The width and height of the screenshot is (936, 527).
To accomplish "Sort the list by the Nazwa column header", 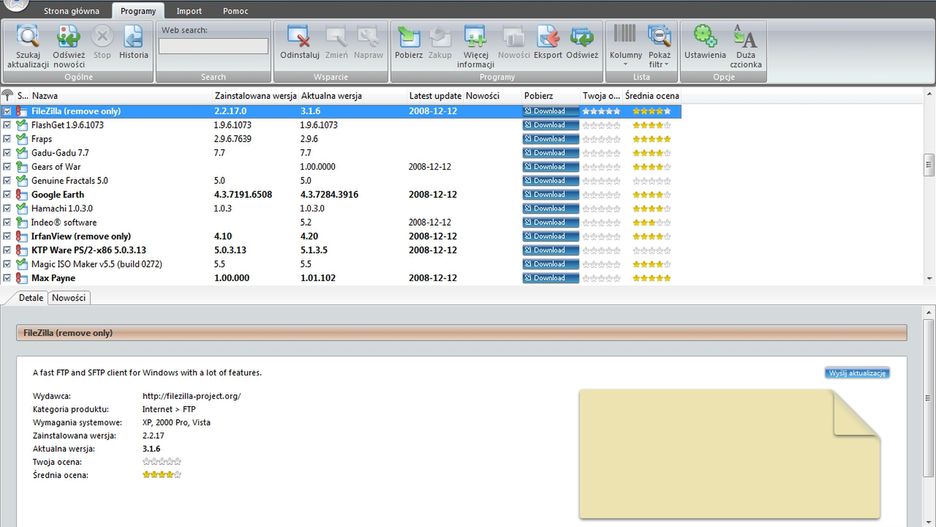I will pyautogui.click(x=45, y=96).
